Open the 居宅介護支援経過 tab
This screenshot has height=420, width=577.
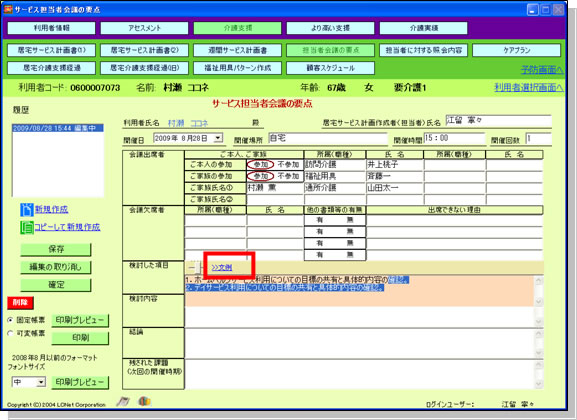(x=52, y=68)
